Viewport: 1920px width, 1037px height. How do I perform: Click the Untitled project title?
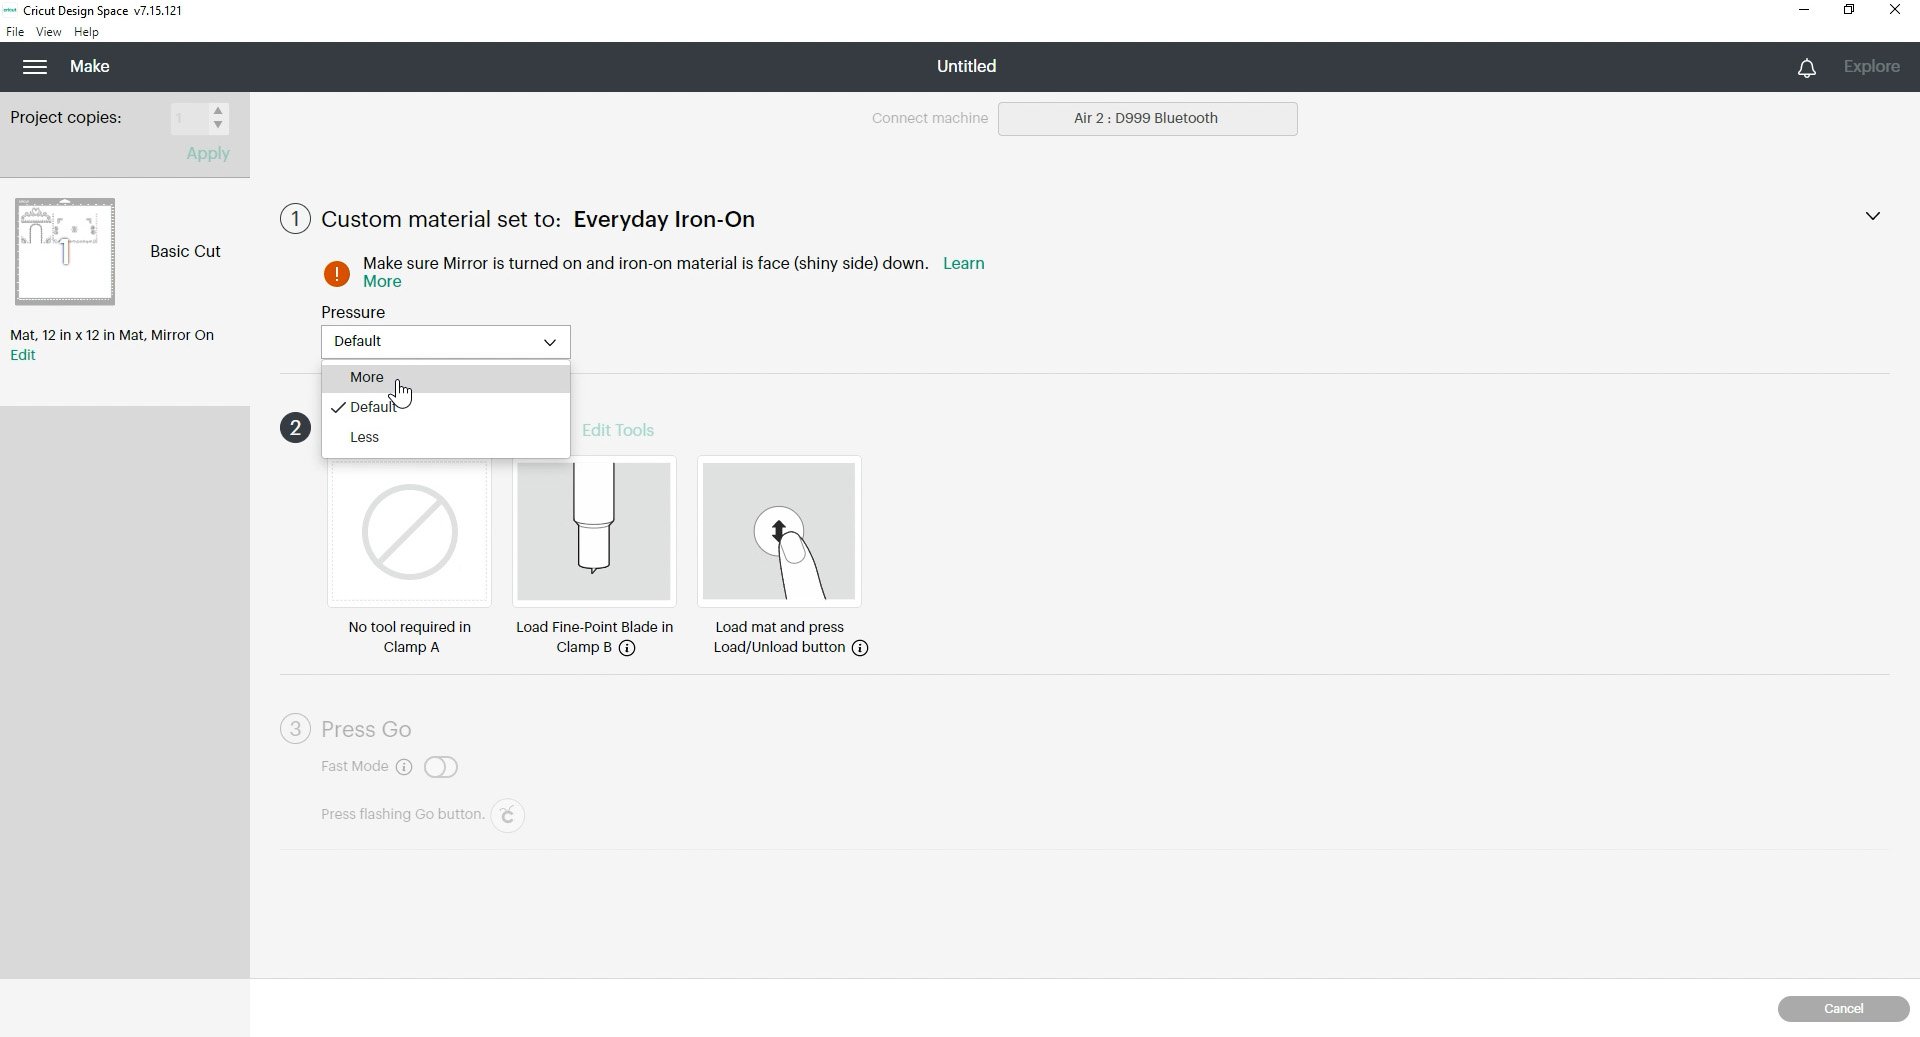966,67
